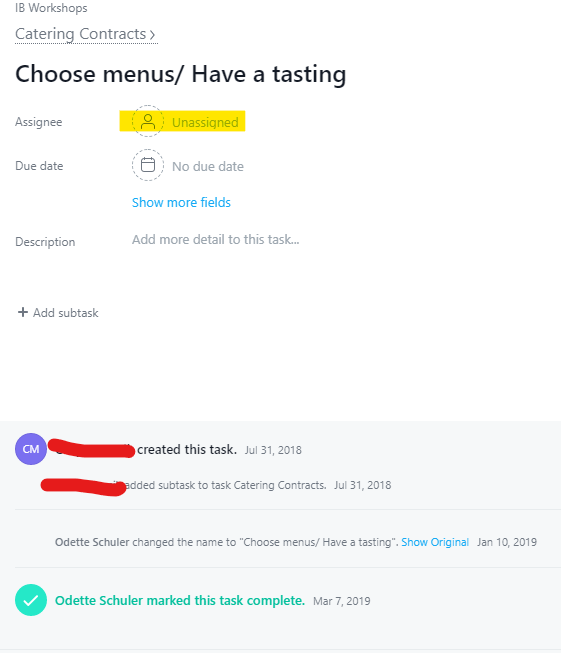Expand the chevron next to Catering Contracts

coord(152,35)
